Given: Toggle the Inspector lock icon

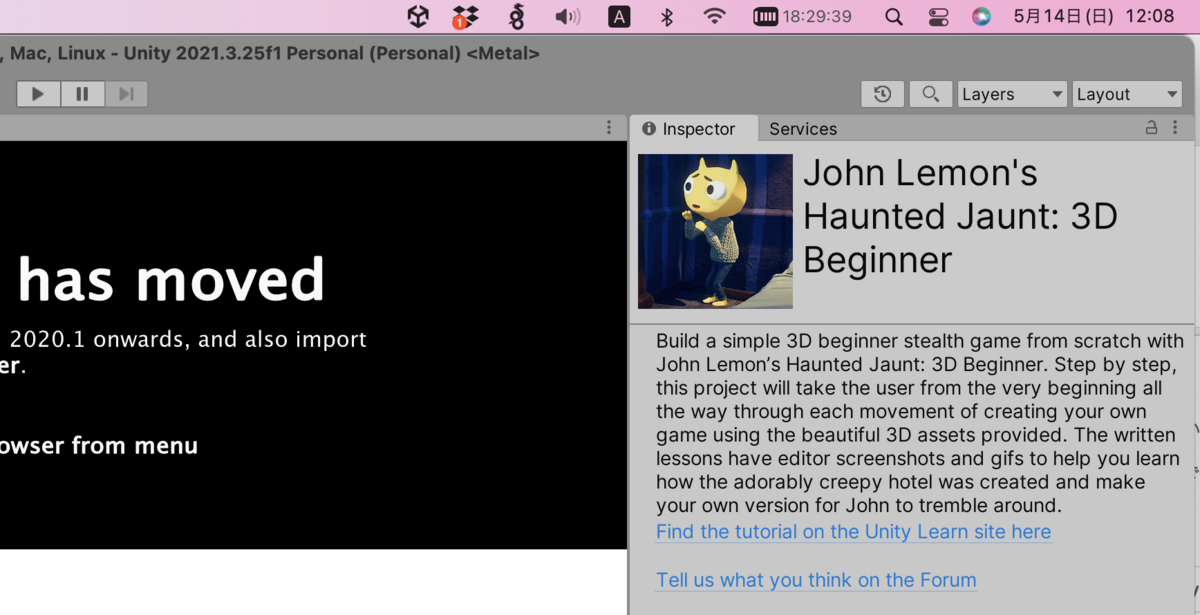Looking at the screenshot, I should (1151, 128).
